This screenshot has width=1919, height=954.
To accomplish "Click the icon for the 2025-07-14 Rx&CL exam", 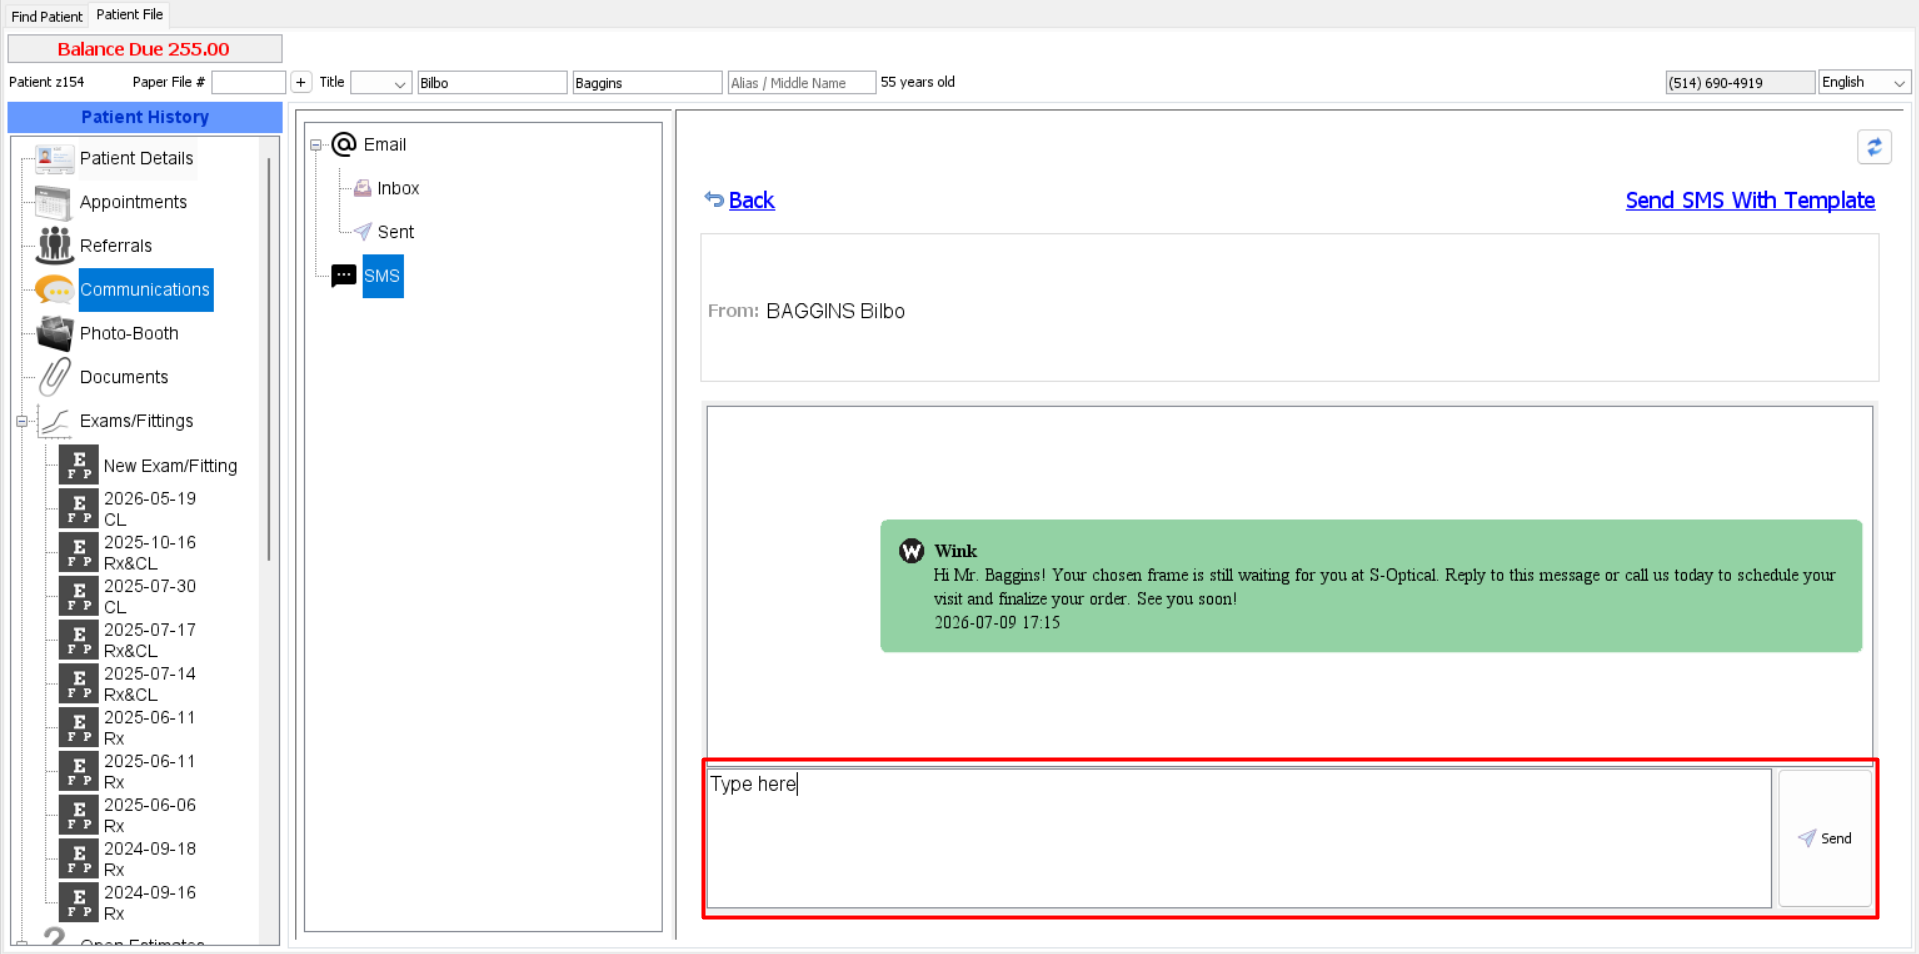I will pos(78,684).
